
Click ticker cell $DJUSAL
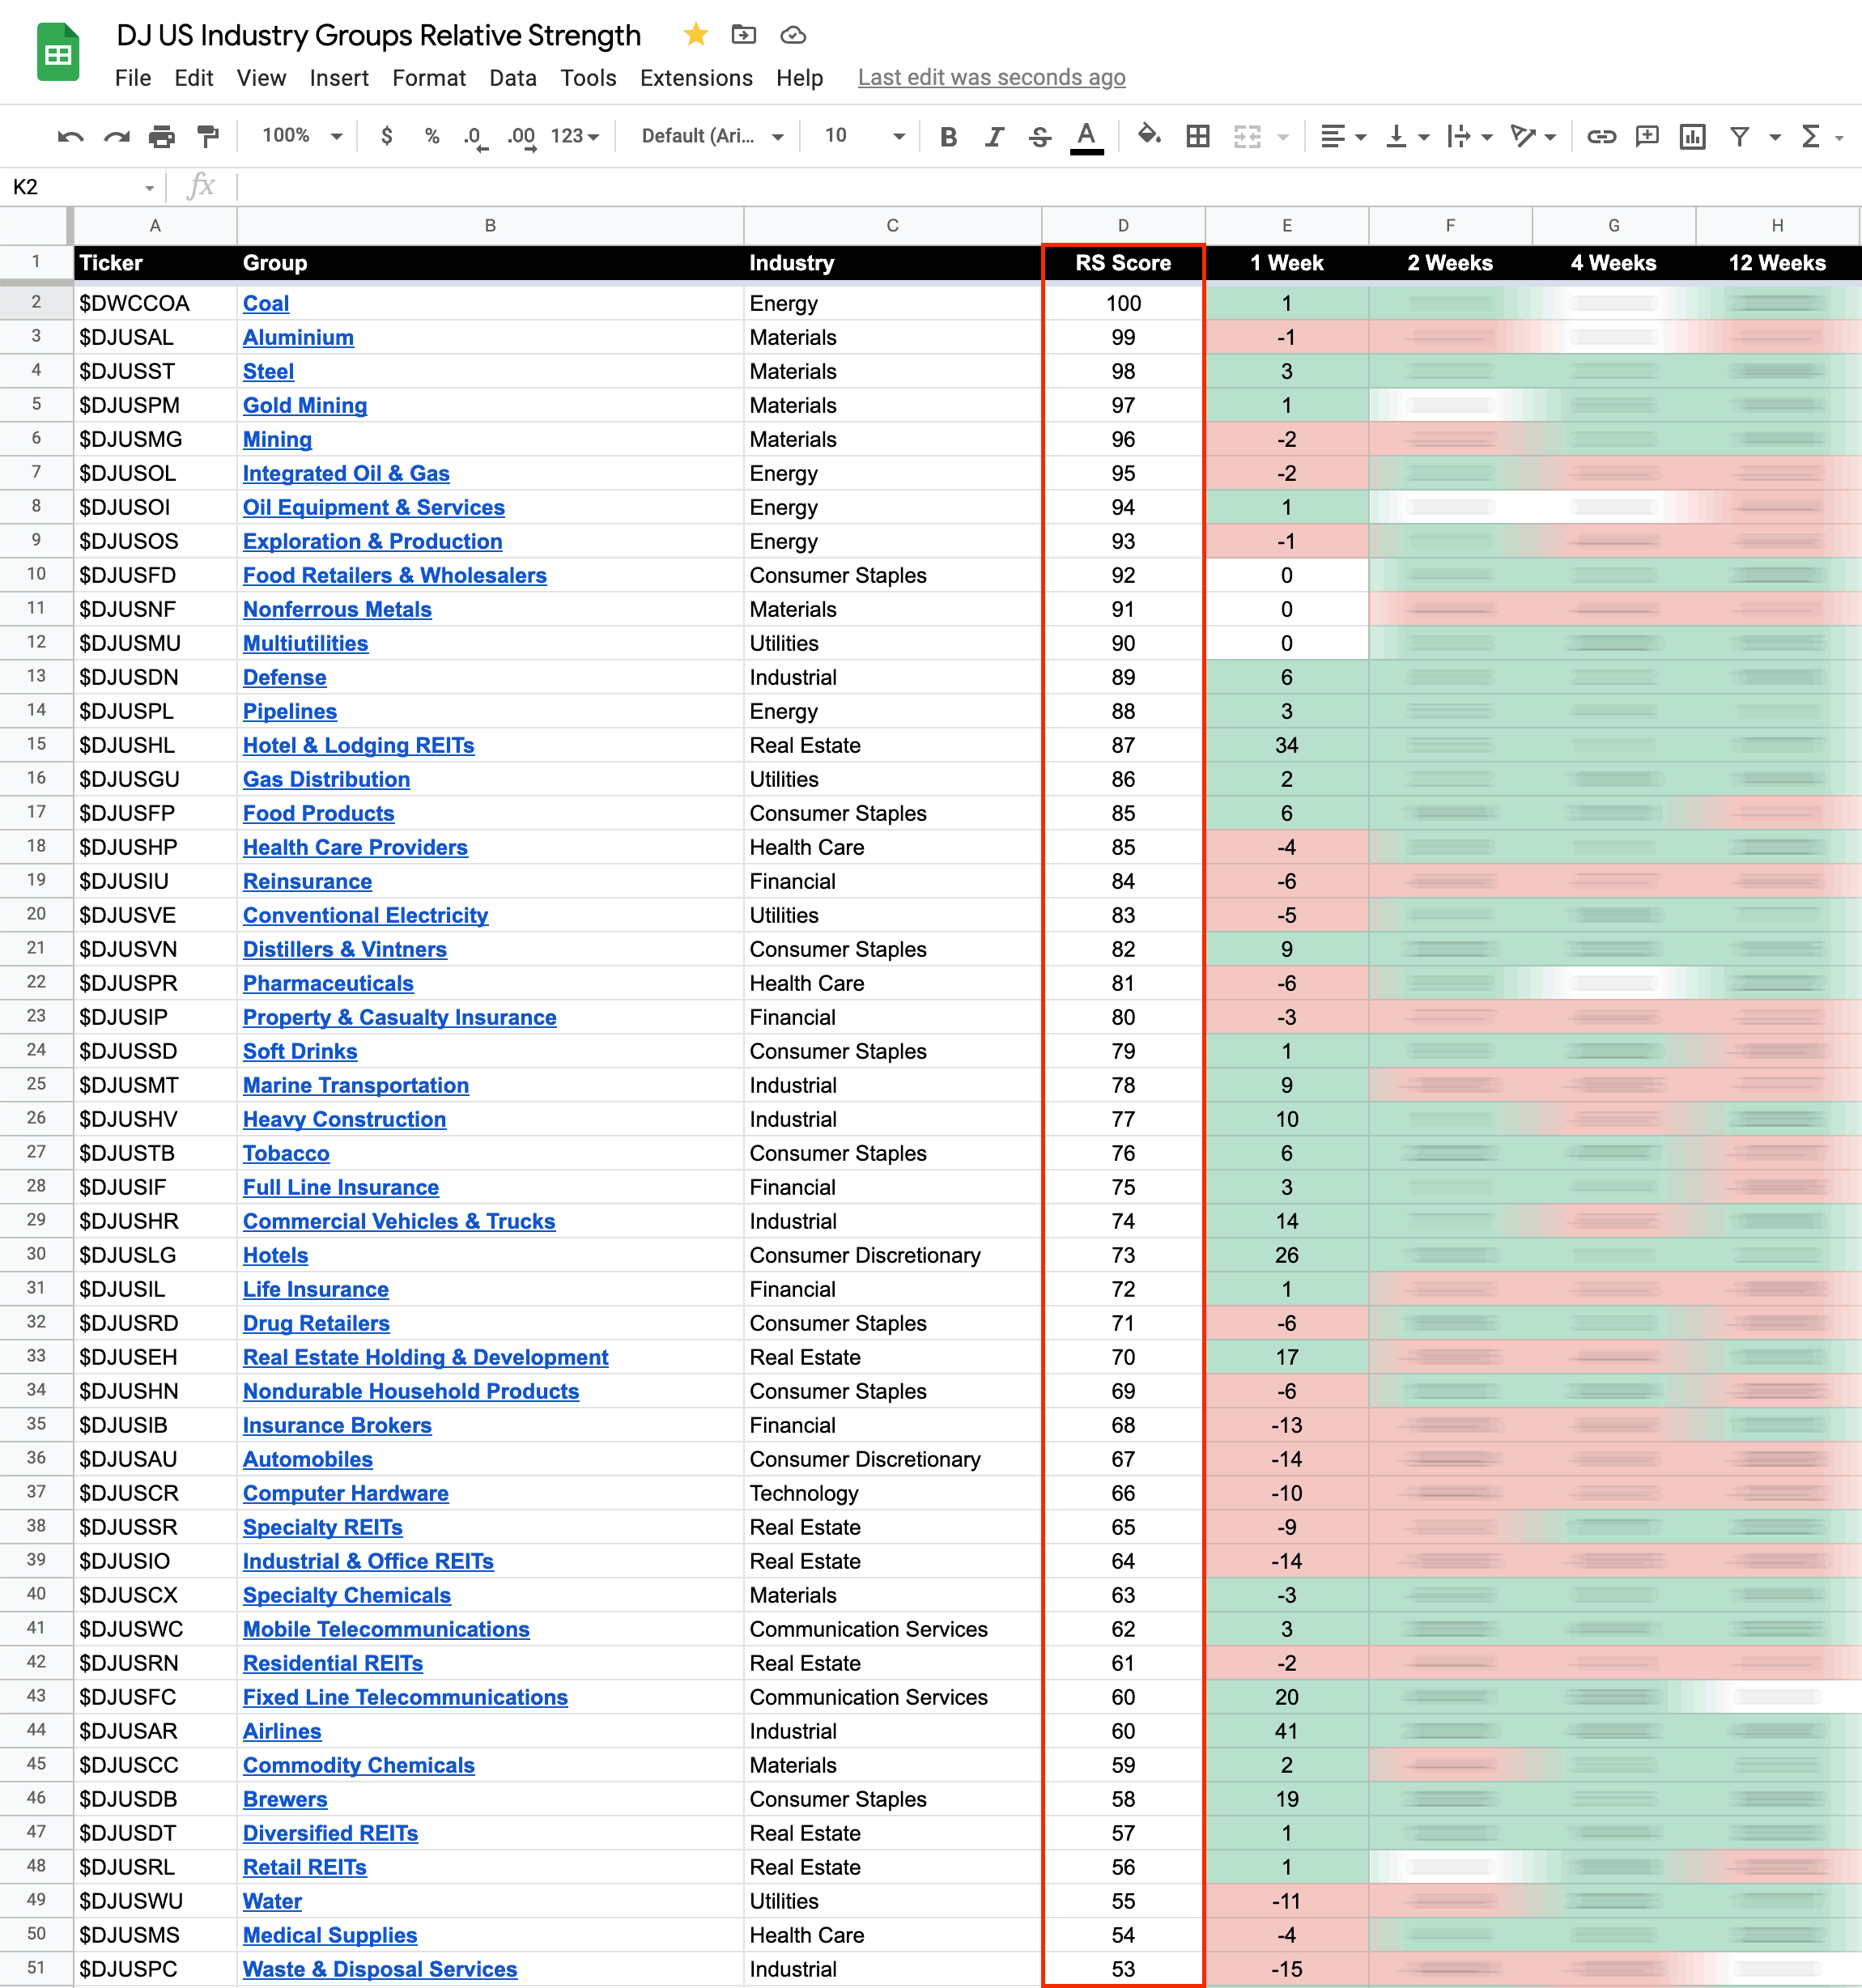pyautogui.click(x=155, y=338)
